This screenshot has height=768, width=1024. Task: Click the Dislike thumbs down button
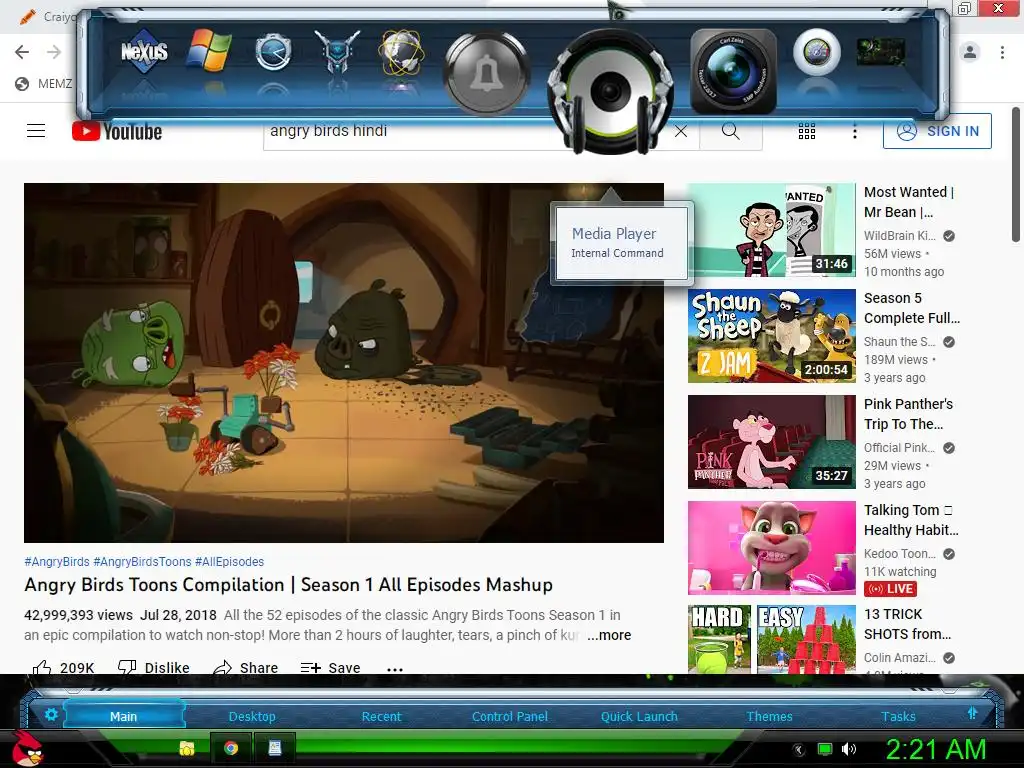pyautogui.click(x=153, y=667)
